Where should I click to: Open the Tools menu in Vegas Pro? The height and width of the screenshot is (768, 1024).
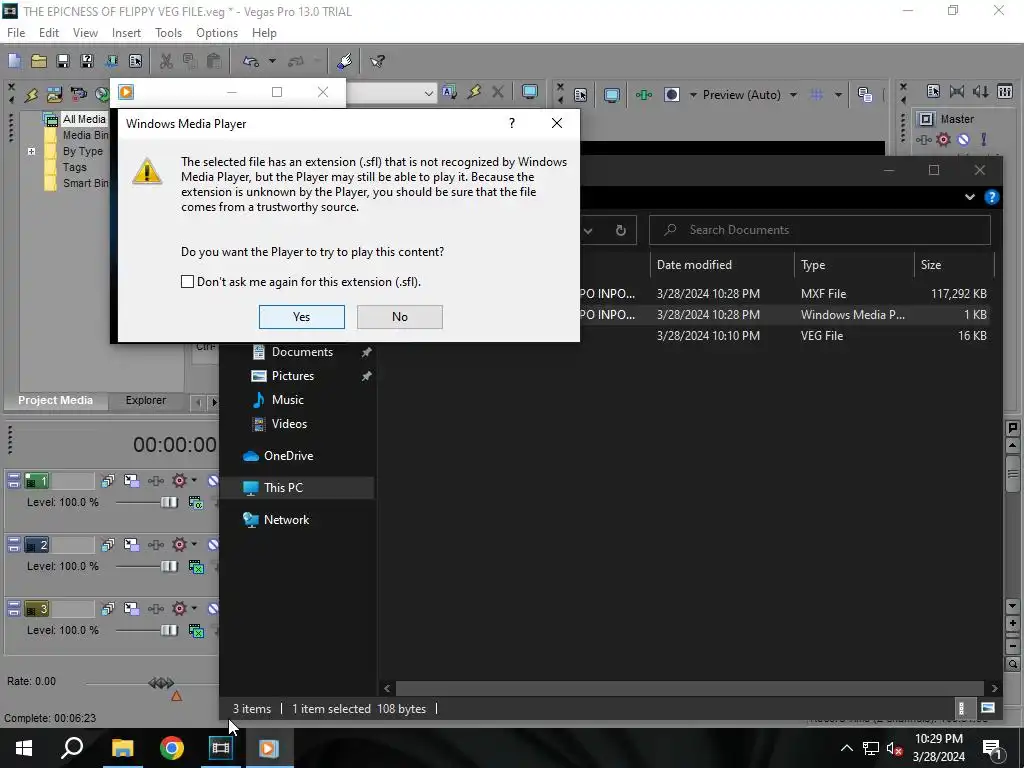(168, 33)
